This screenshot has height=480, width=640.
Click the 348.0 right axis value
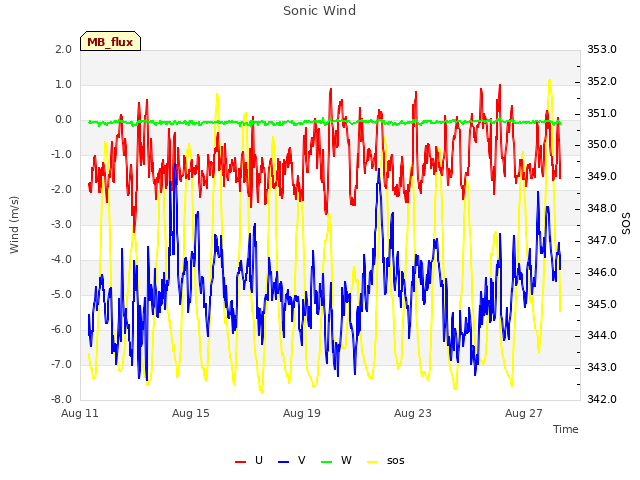602,209
